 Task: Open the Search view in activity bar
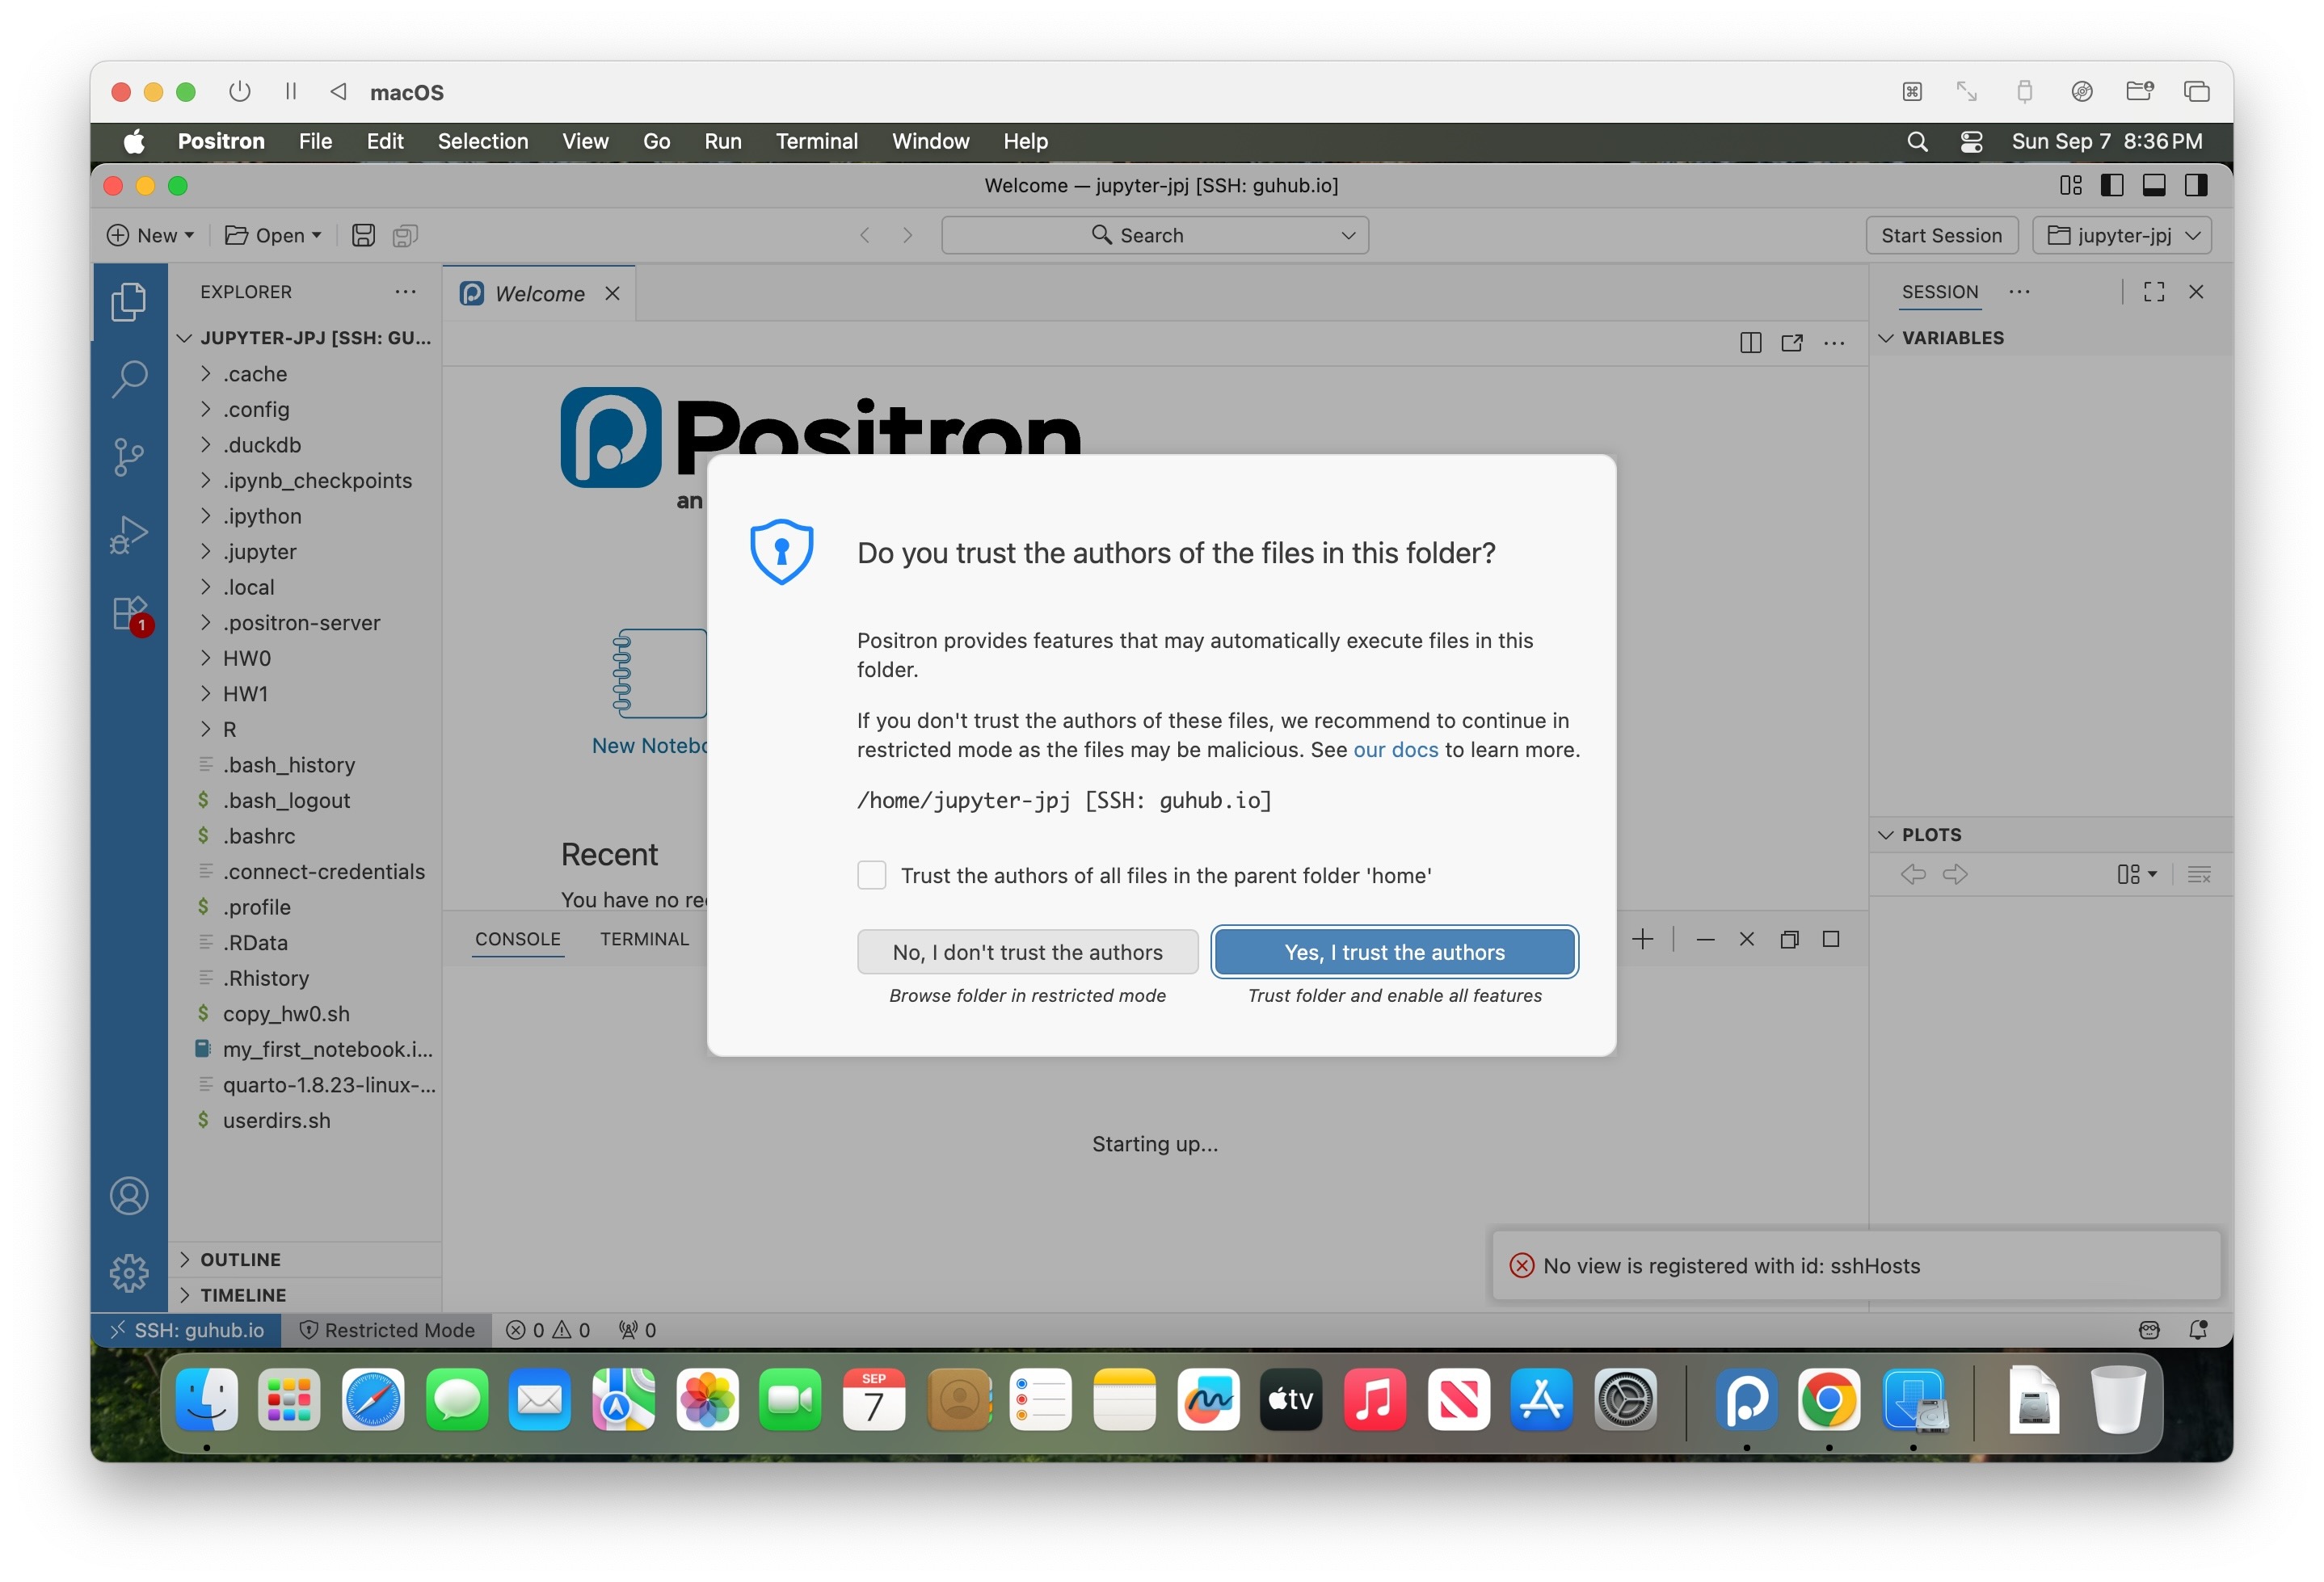(128, 379)
